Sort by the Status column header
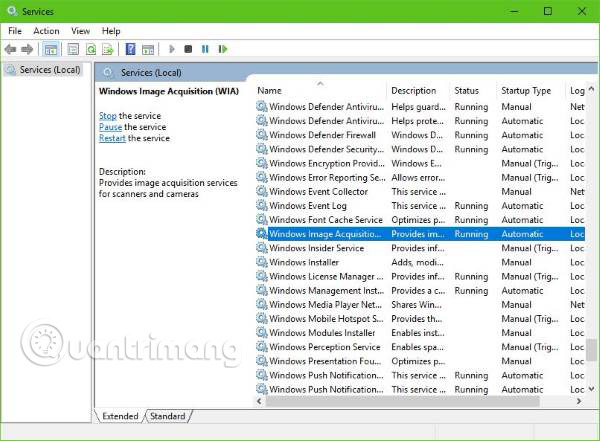The width and height of the screenshot is (600, 441). [473, 91]
